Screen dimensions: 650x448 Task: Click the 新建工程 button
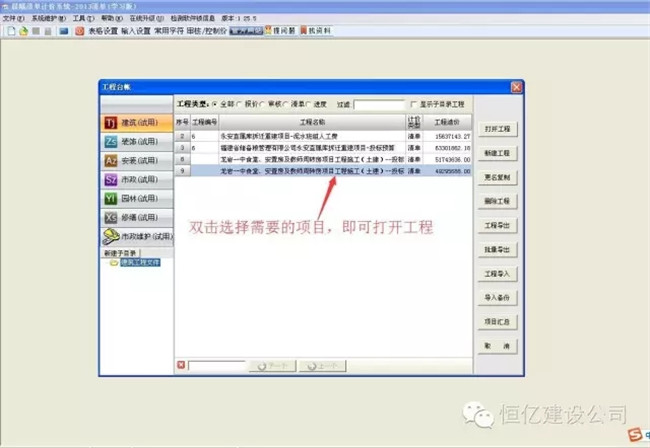[497, 153]
